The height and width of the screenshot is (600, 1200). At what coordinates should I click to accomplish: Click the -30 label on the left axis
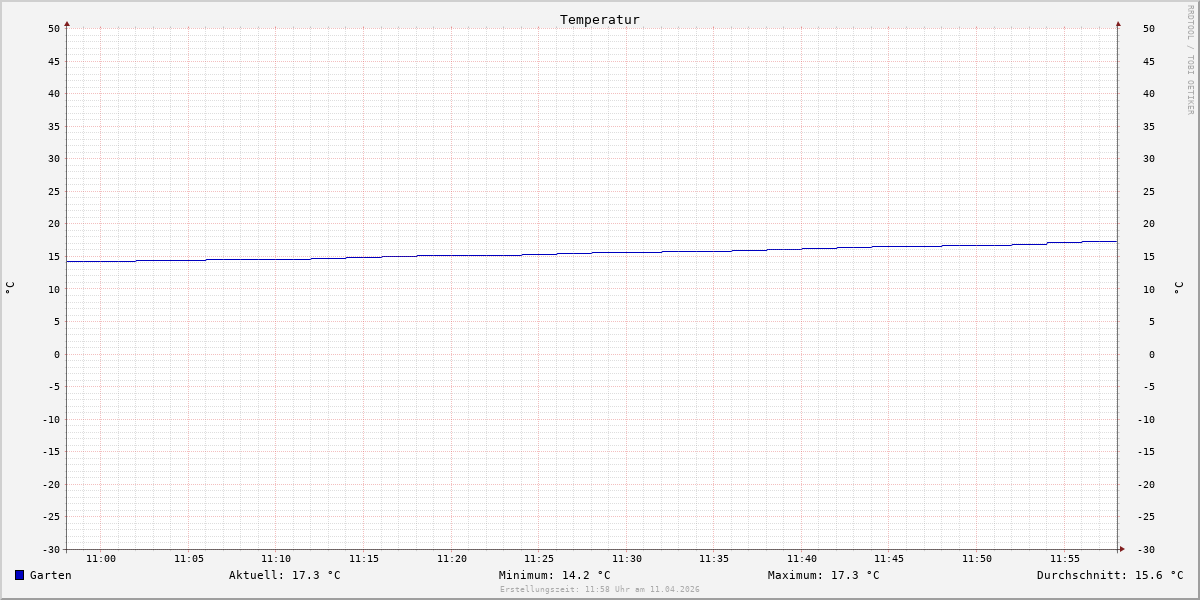51,550
